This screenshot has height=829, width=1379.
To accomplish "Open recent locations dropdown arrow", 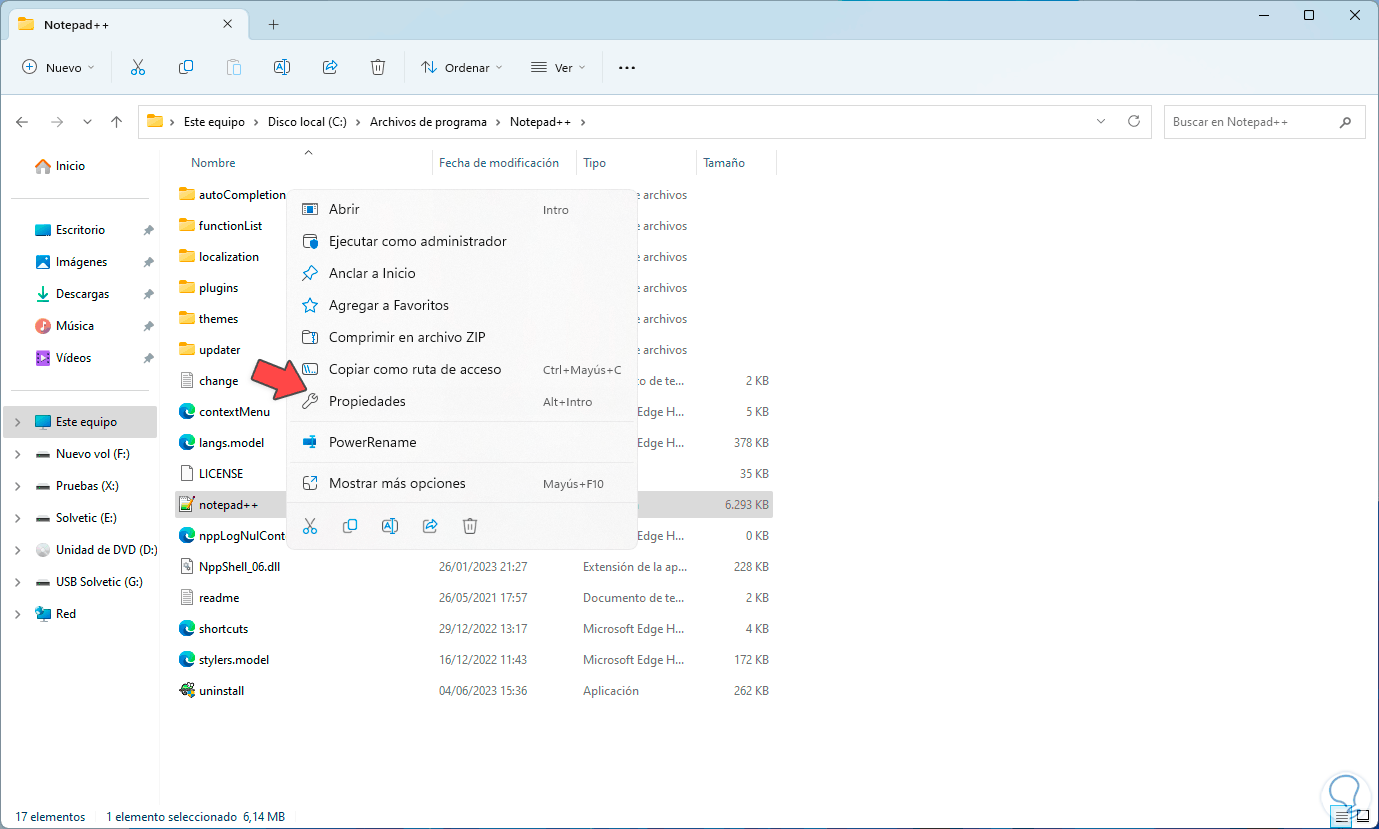I will (x=88, y=122).
